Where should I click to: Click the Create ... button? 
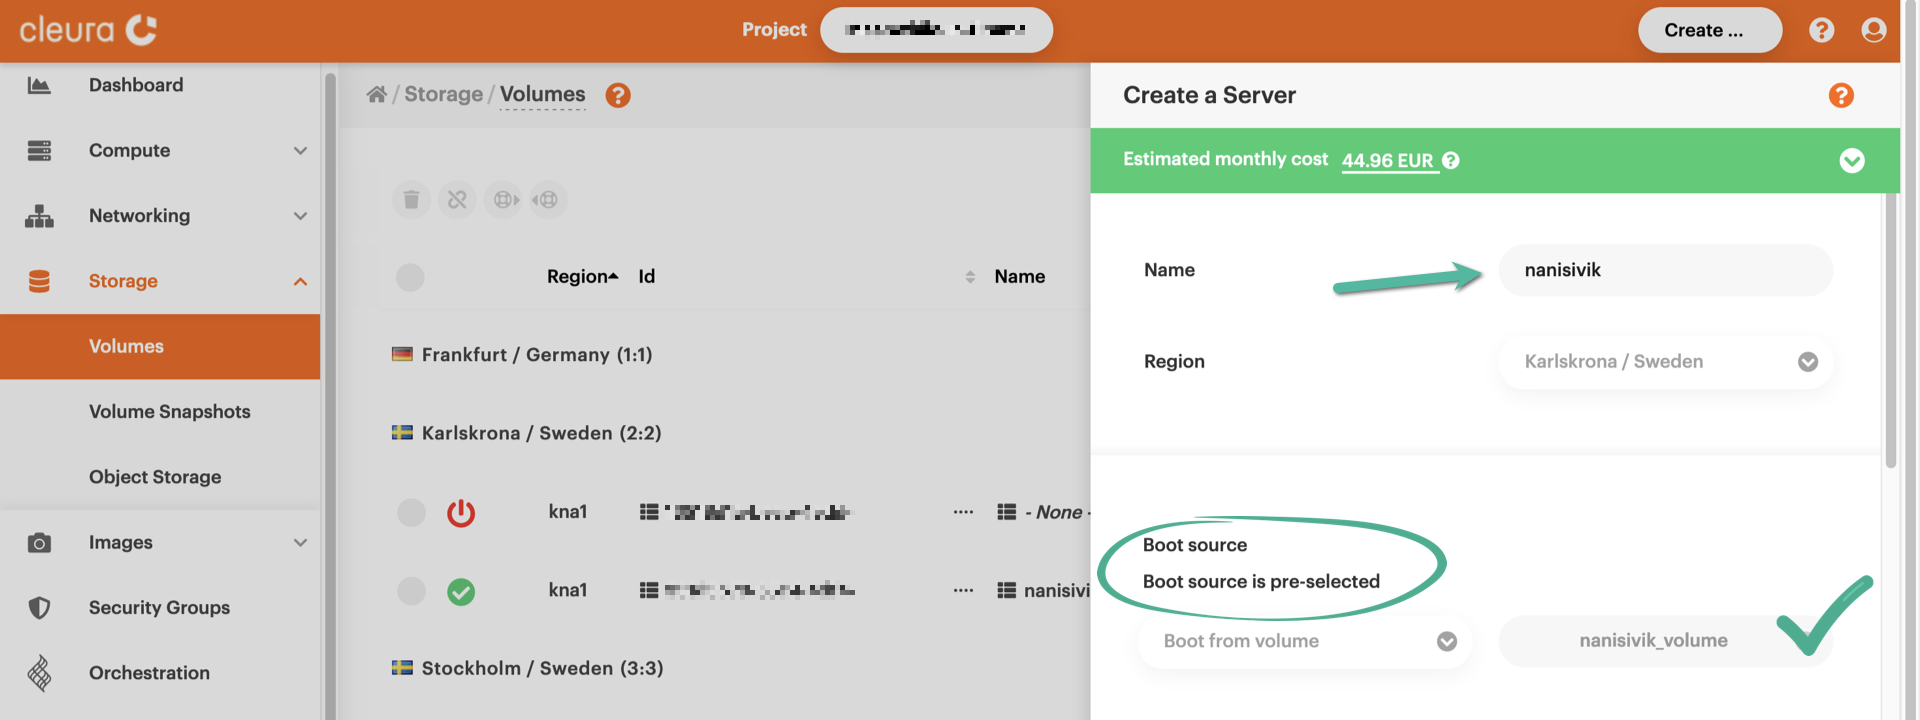1709,30
